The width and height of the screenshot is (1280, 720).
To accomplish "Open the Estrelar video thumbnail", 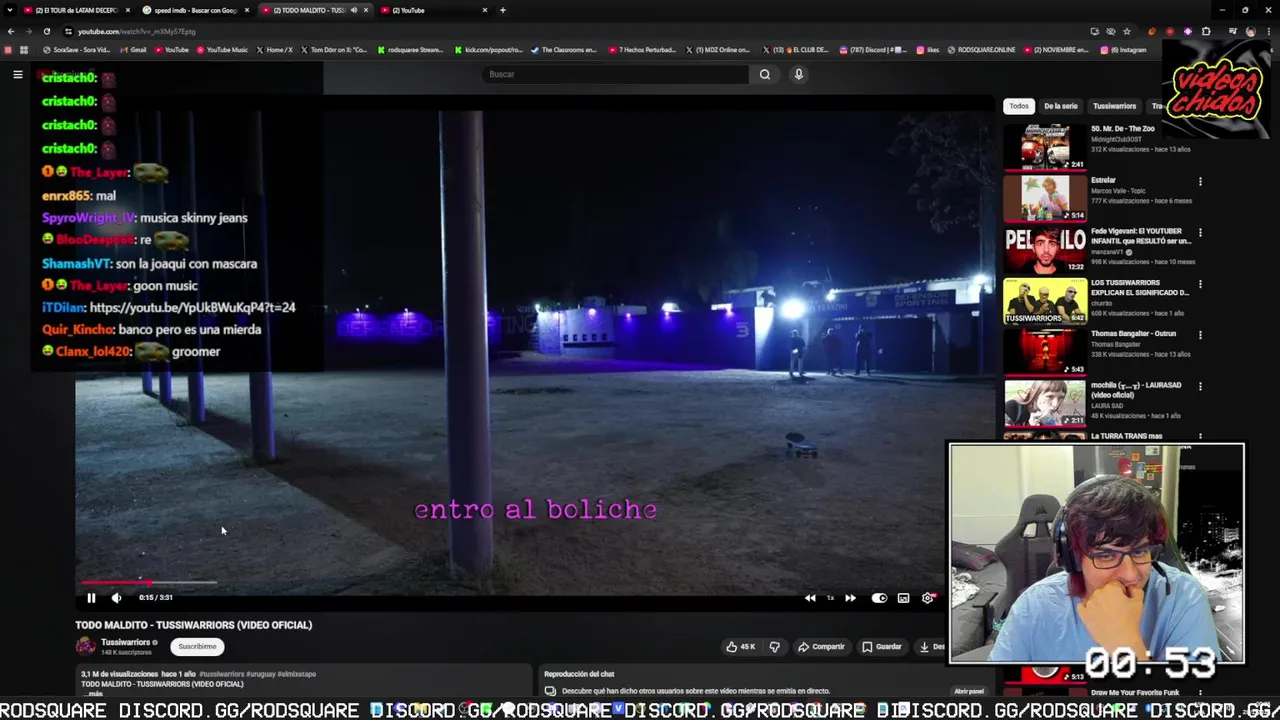I will click(x=1045, y=198).
